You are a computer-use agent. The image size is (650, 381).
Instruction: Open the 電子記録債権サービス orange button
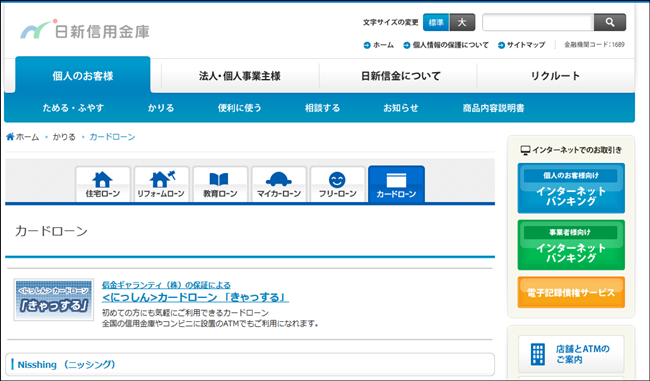click(x=571, y=292)
